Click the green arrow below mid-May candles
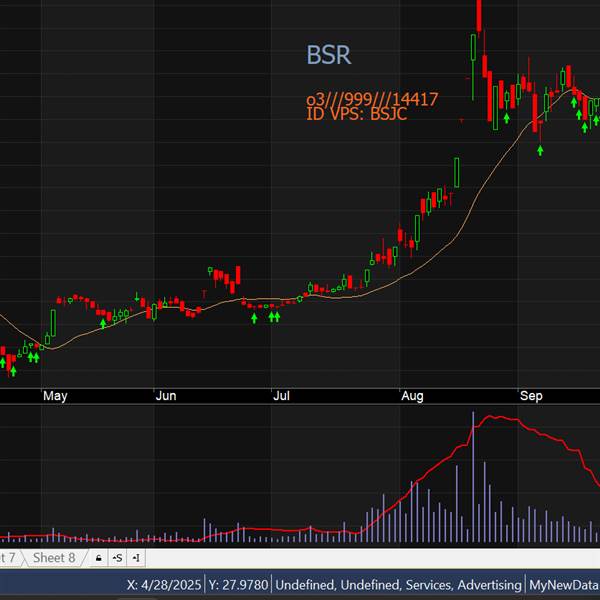The image size is (600, 600). click(103, 323)
